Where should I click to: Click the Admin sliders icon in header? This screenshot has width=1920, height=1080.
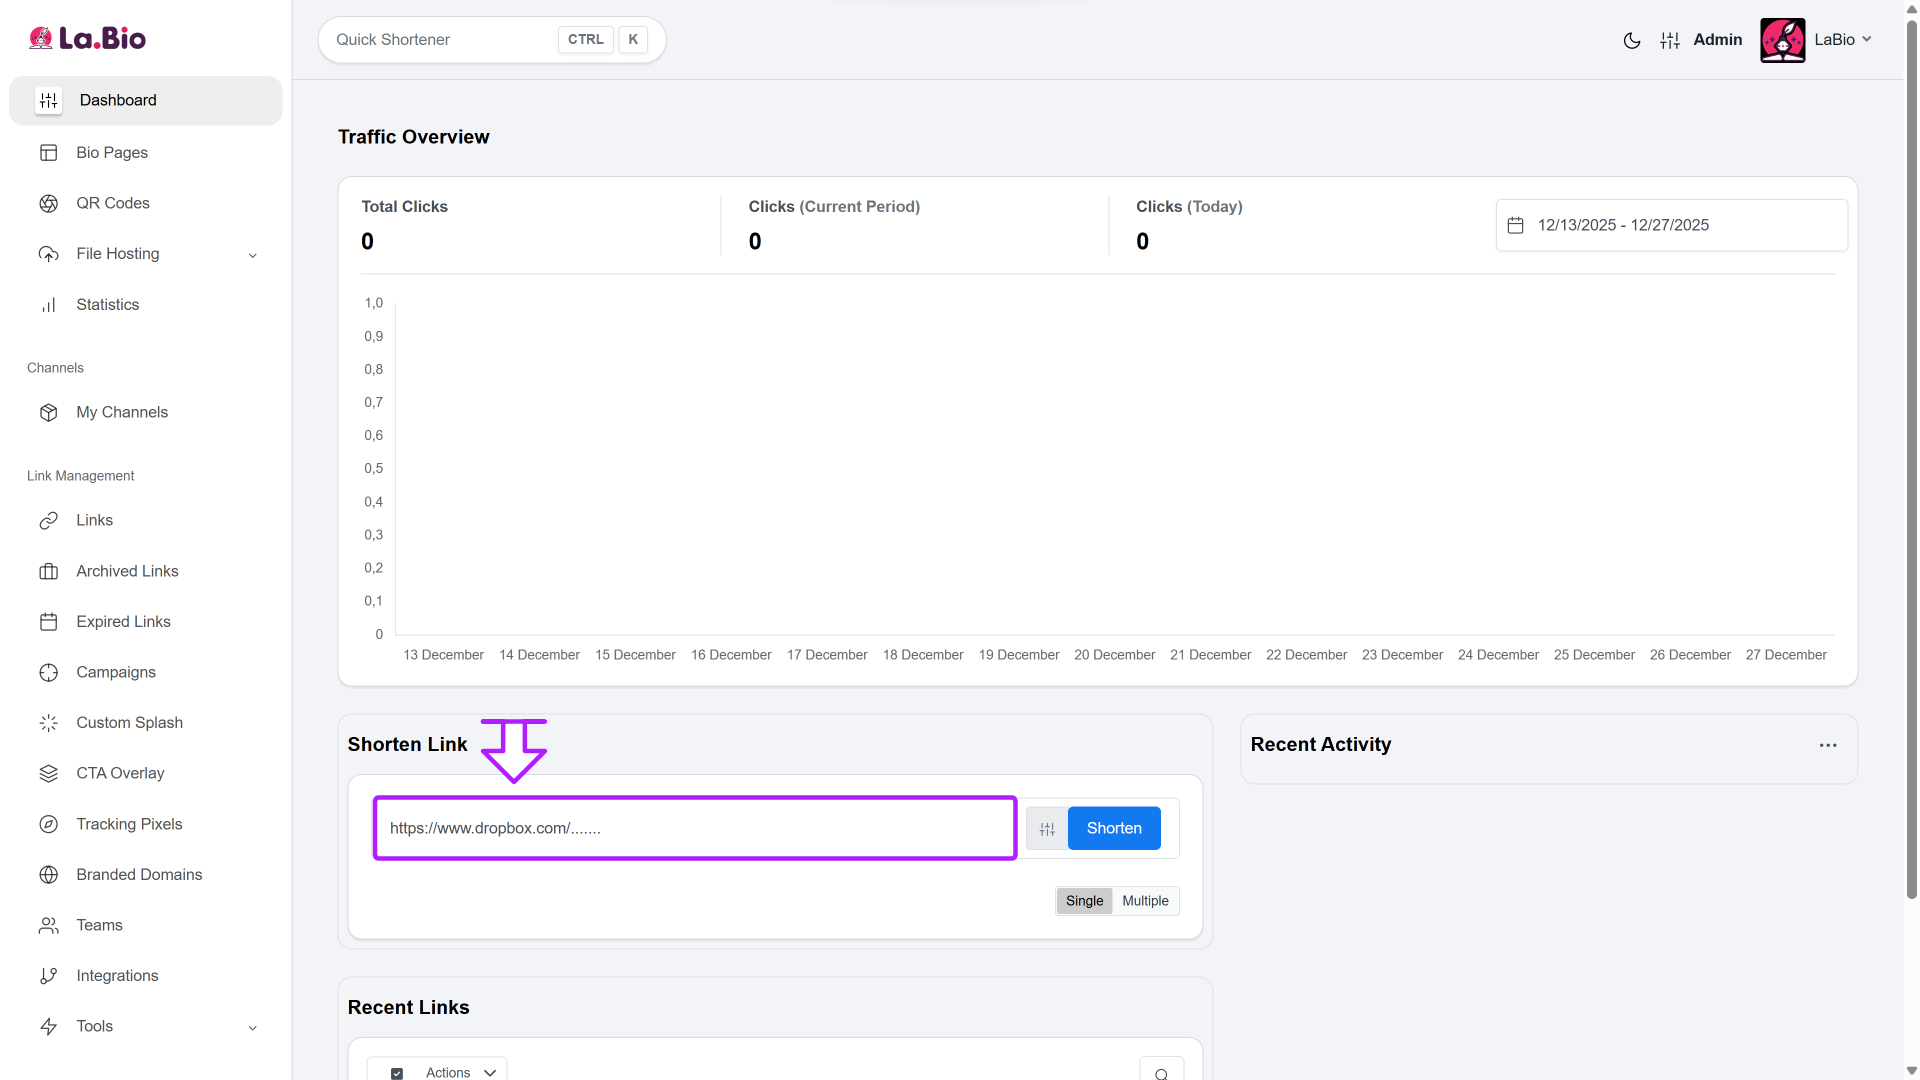point(1669,40)
